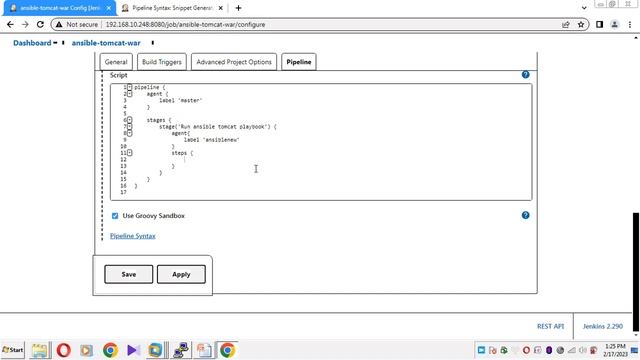640x360 pixels.
Task: Switch to the active Chrome window in taskbar
Action: tap(227, 350)
